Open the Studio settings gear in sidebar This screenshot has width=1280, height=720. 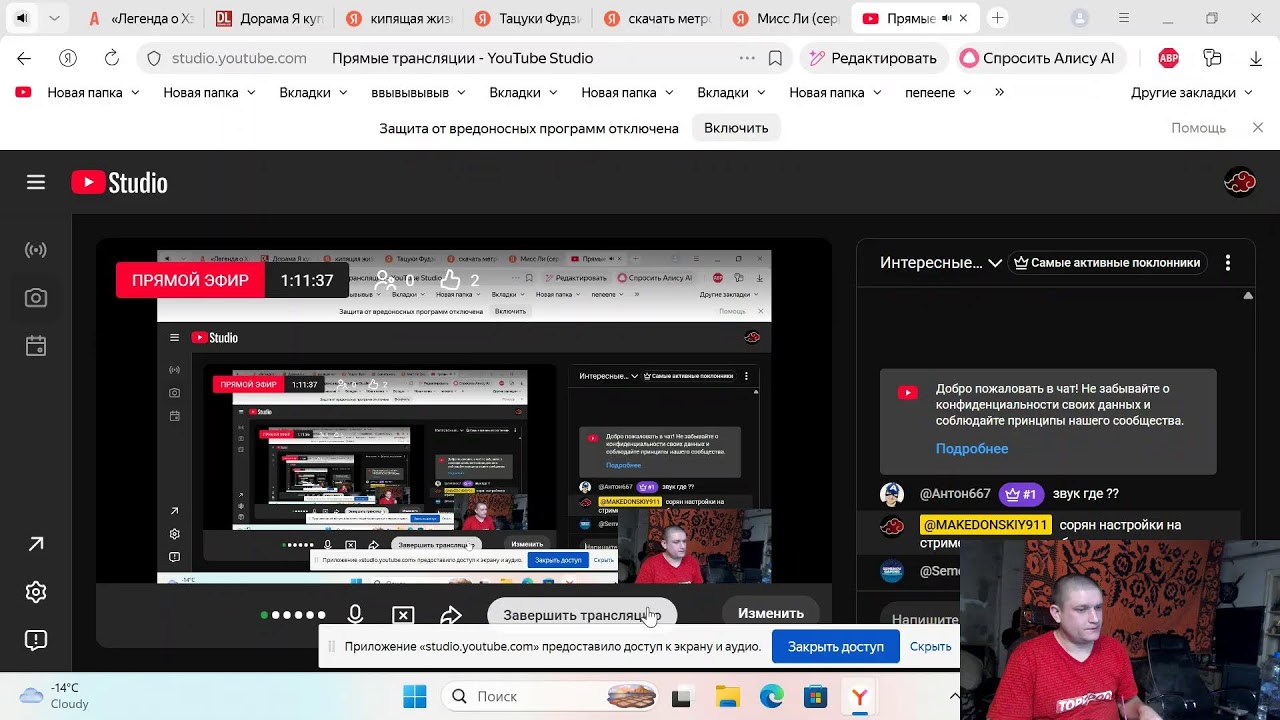(36, 592)
